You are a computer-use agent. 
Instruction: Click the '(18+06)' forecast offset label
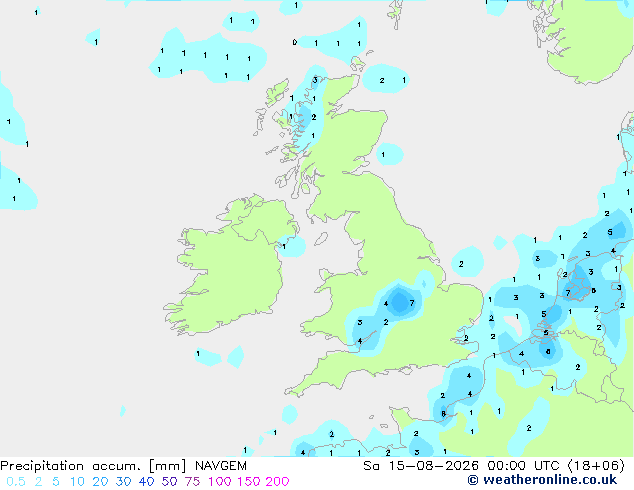tap(596, 466)
